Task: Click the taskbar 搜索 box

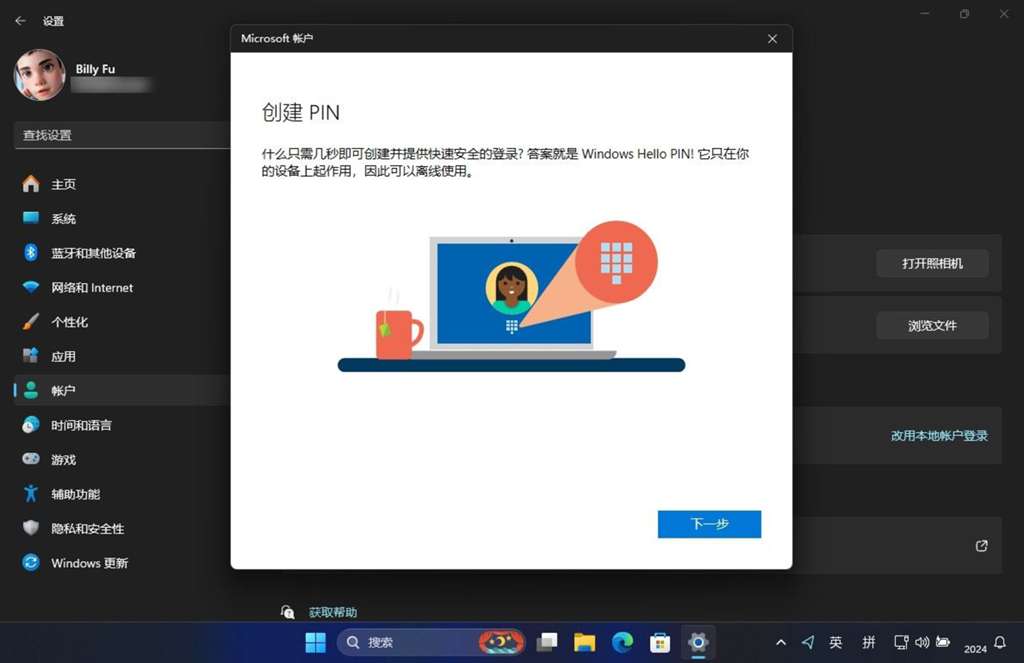Action: 431,643
